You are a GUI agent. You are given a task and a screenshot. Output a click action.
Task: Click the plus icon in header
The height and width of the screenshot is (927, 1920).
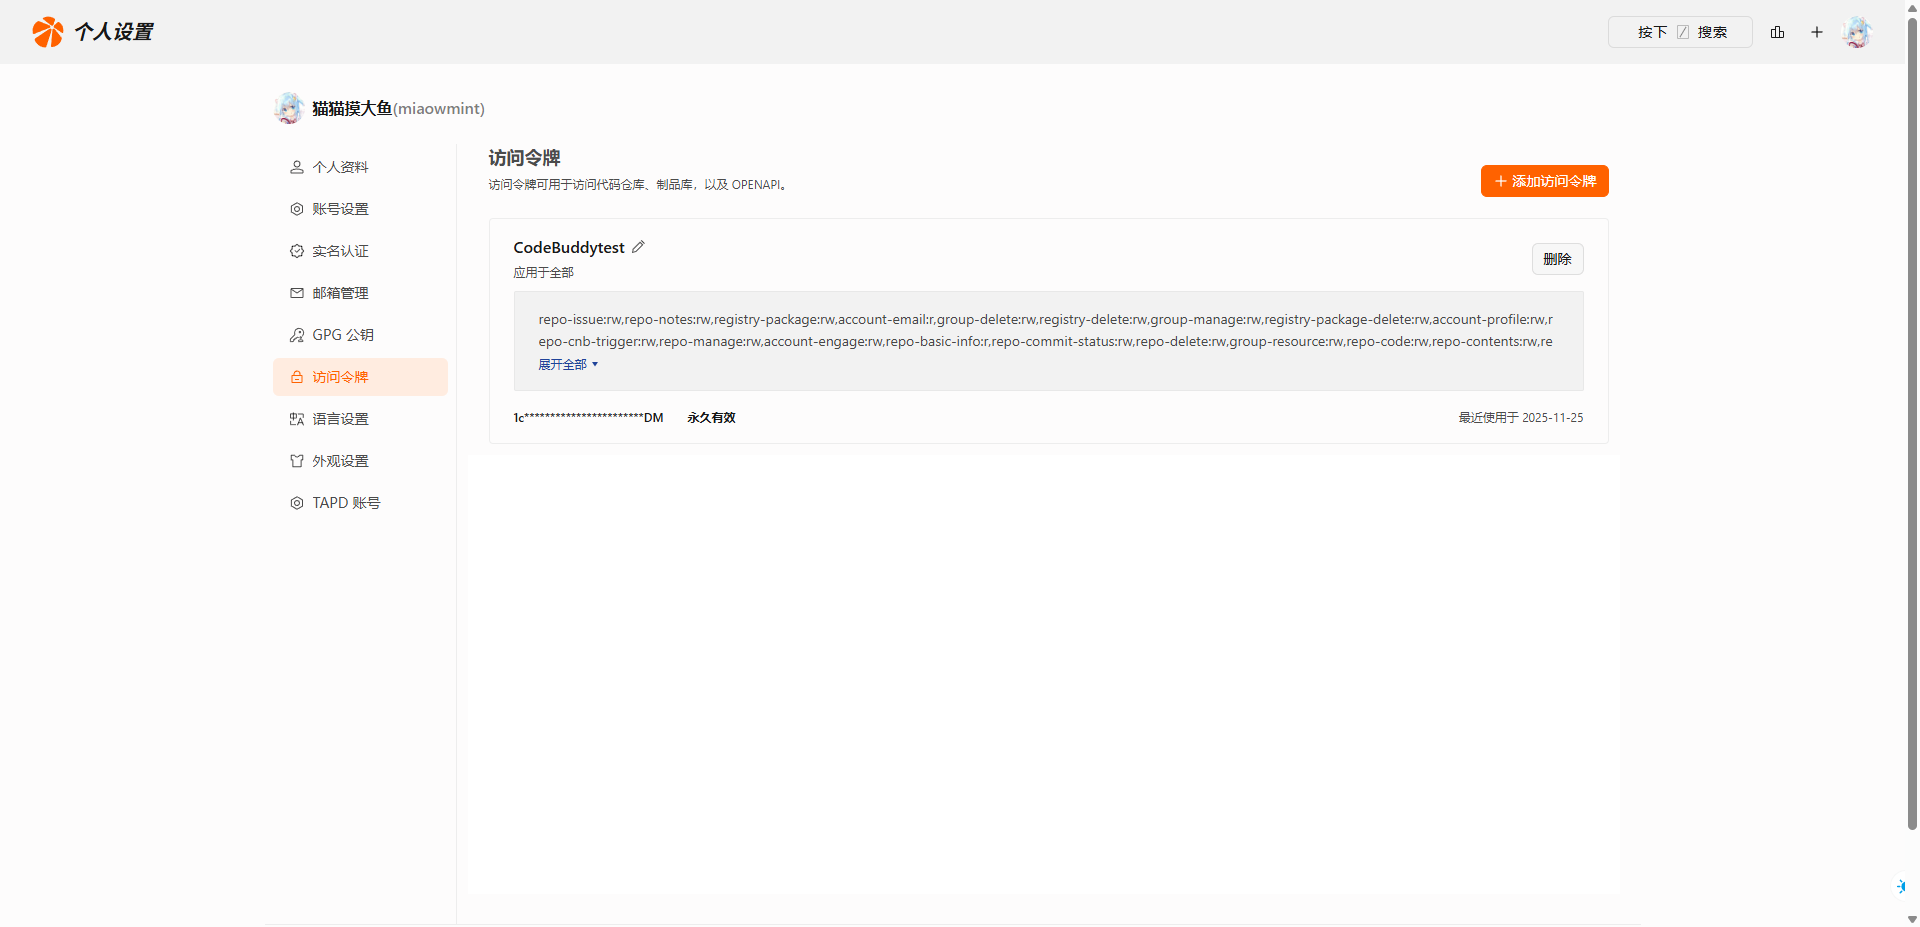[1816, 32]
